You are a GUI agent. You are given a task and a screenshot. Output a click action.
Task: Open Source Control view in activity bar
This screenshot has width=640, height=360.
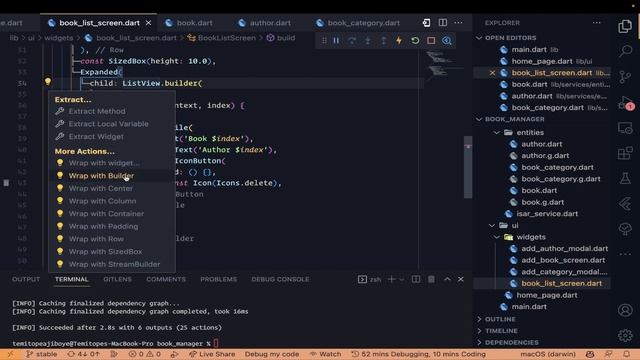(x=625, y=77)
